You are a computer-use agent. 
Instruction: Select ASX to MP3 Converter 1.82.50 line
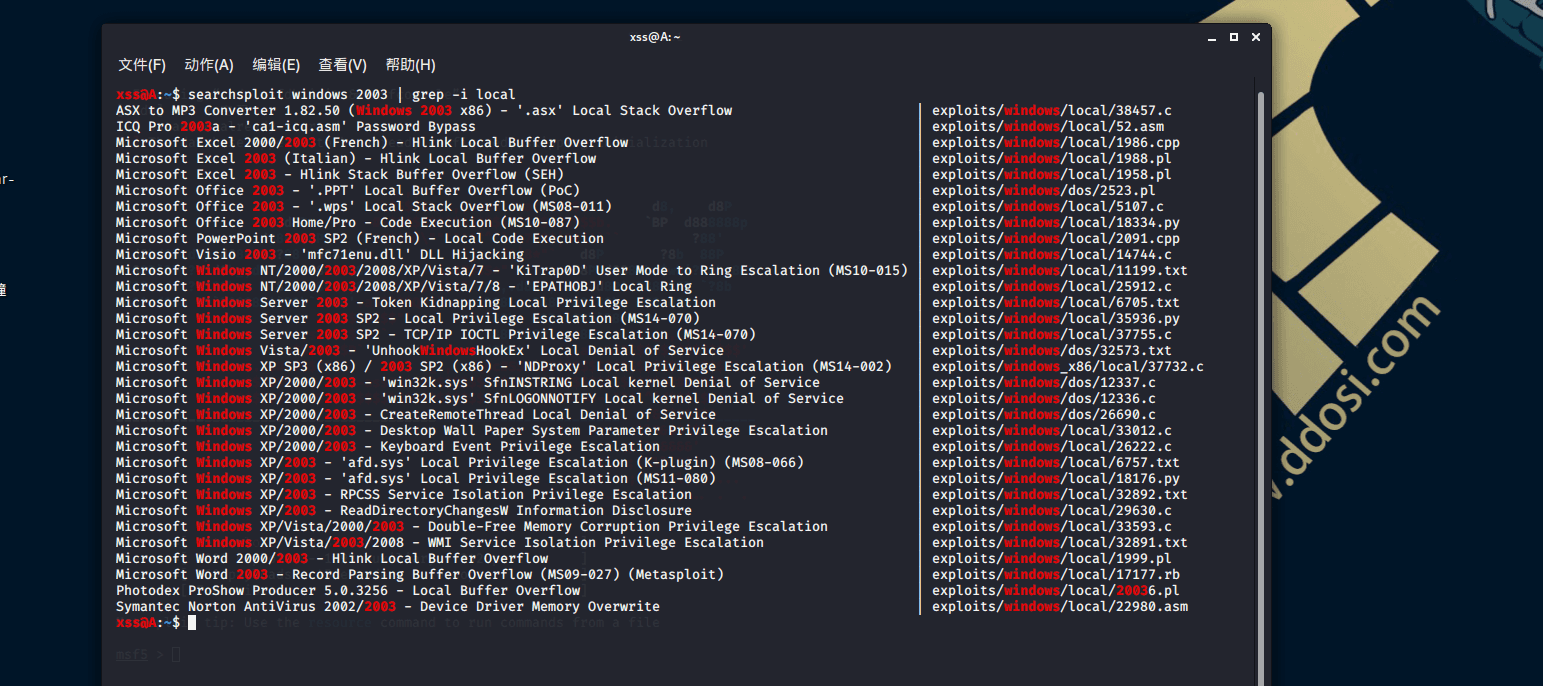coord(424,111)
